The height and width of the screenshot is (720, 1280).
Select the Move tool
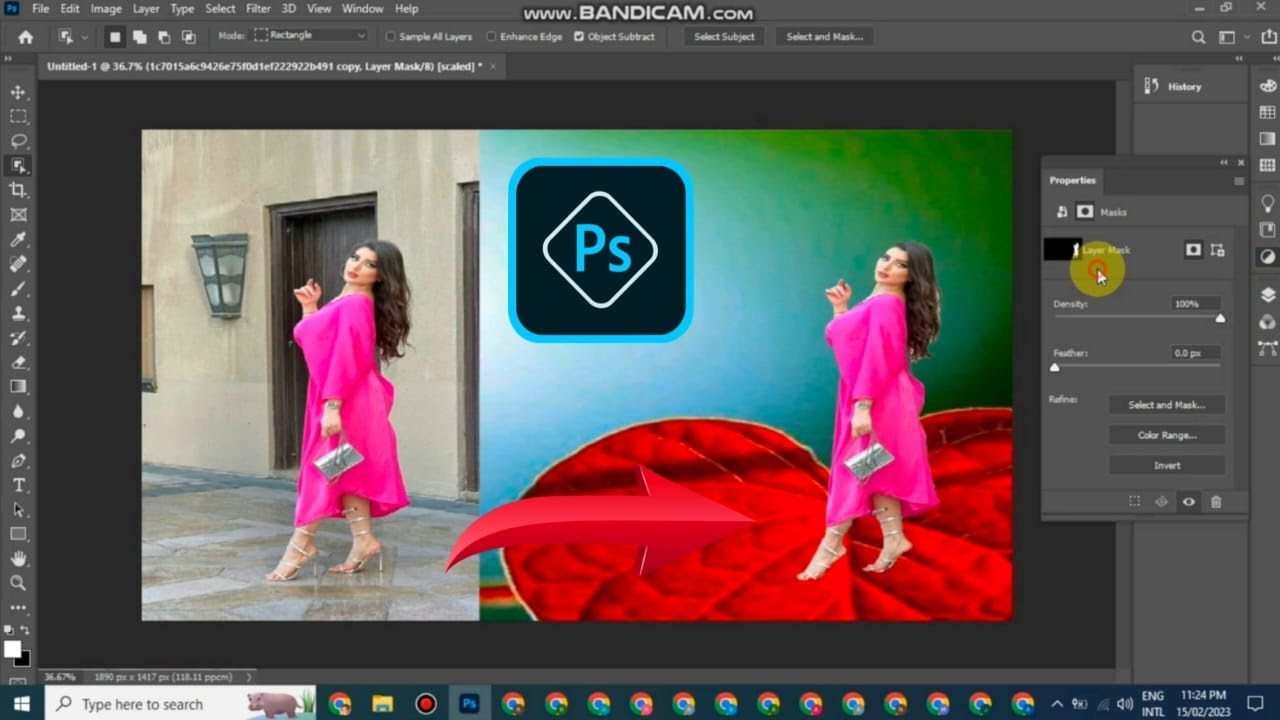coord(18,92)
